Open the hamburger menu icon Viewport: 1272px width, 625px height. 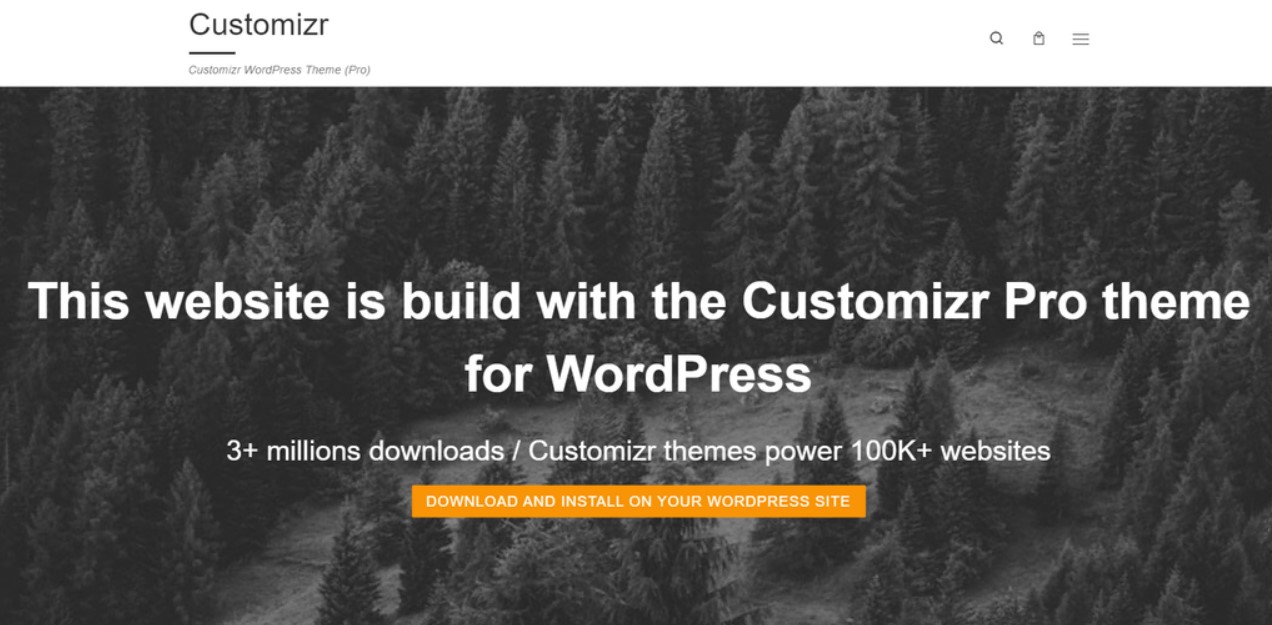click(x=1081, y=40)
